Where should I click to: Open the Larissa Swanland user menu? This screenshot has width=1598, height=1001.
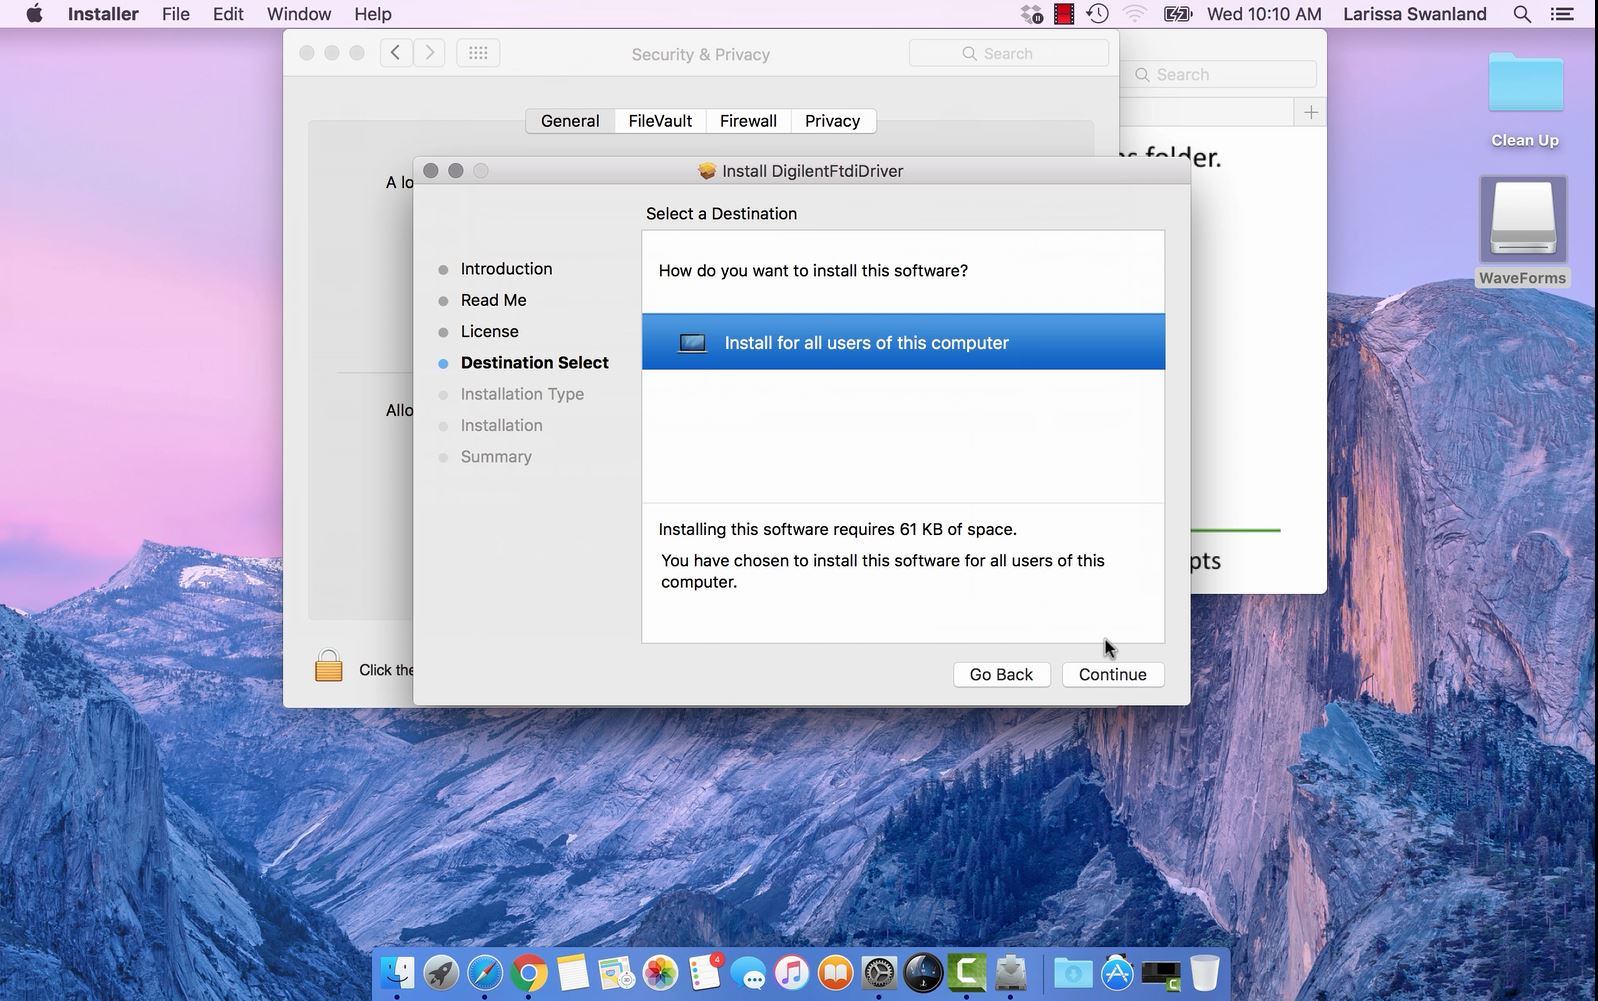tap(1415, 14)
